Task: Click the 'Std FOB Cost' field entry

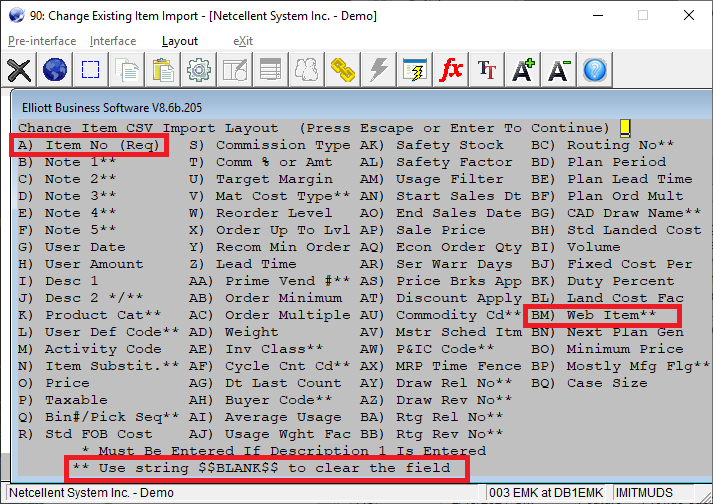Action: tap(85, 434)
